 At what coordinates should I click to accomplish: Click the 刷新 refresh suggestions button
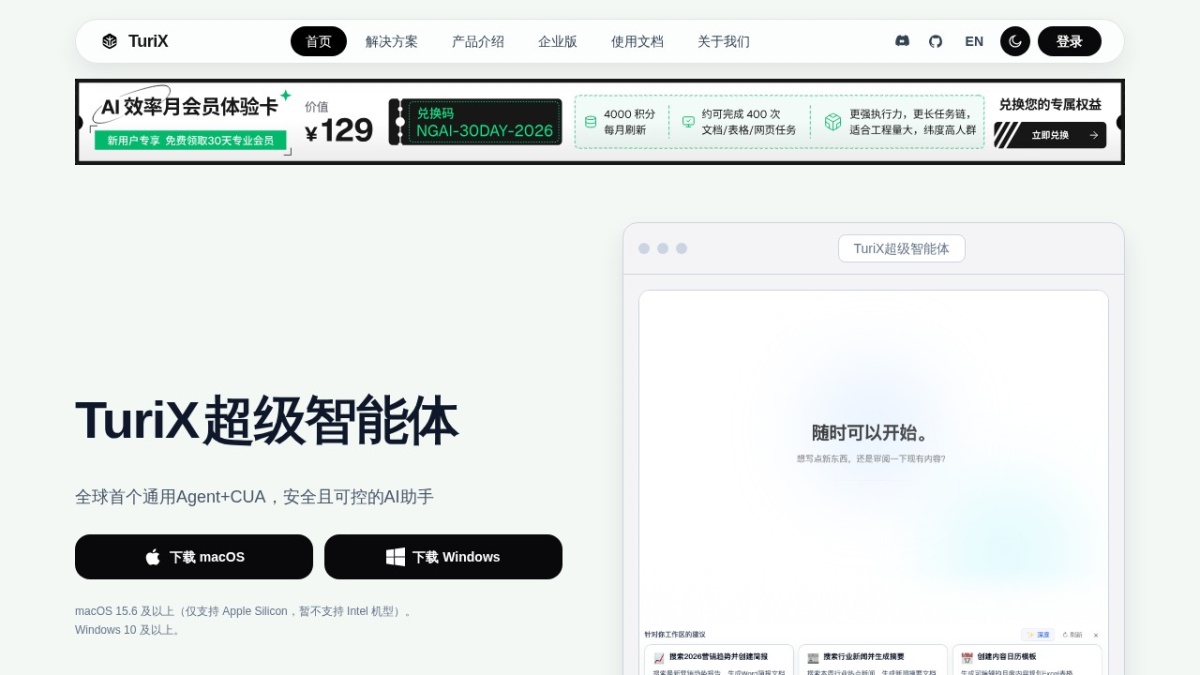1072,635
